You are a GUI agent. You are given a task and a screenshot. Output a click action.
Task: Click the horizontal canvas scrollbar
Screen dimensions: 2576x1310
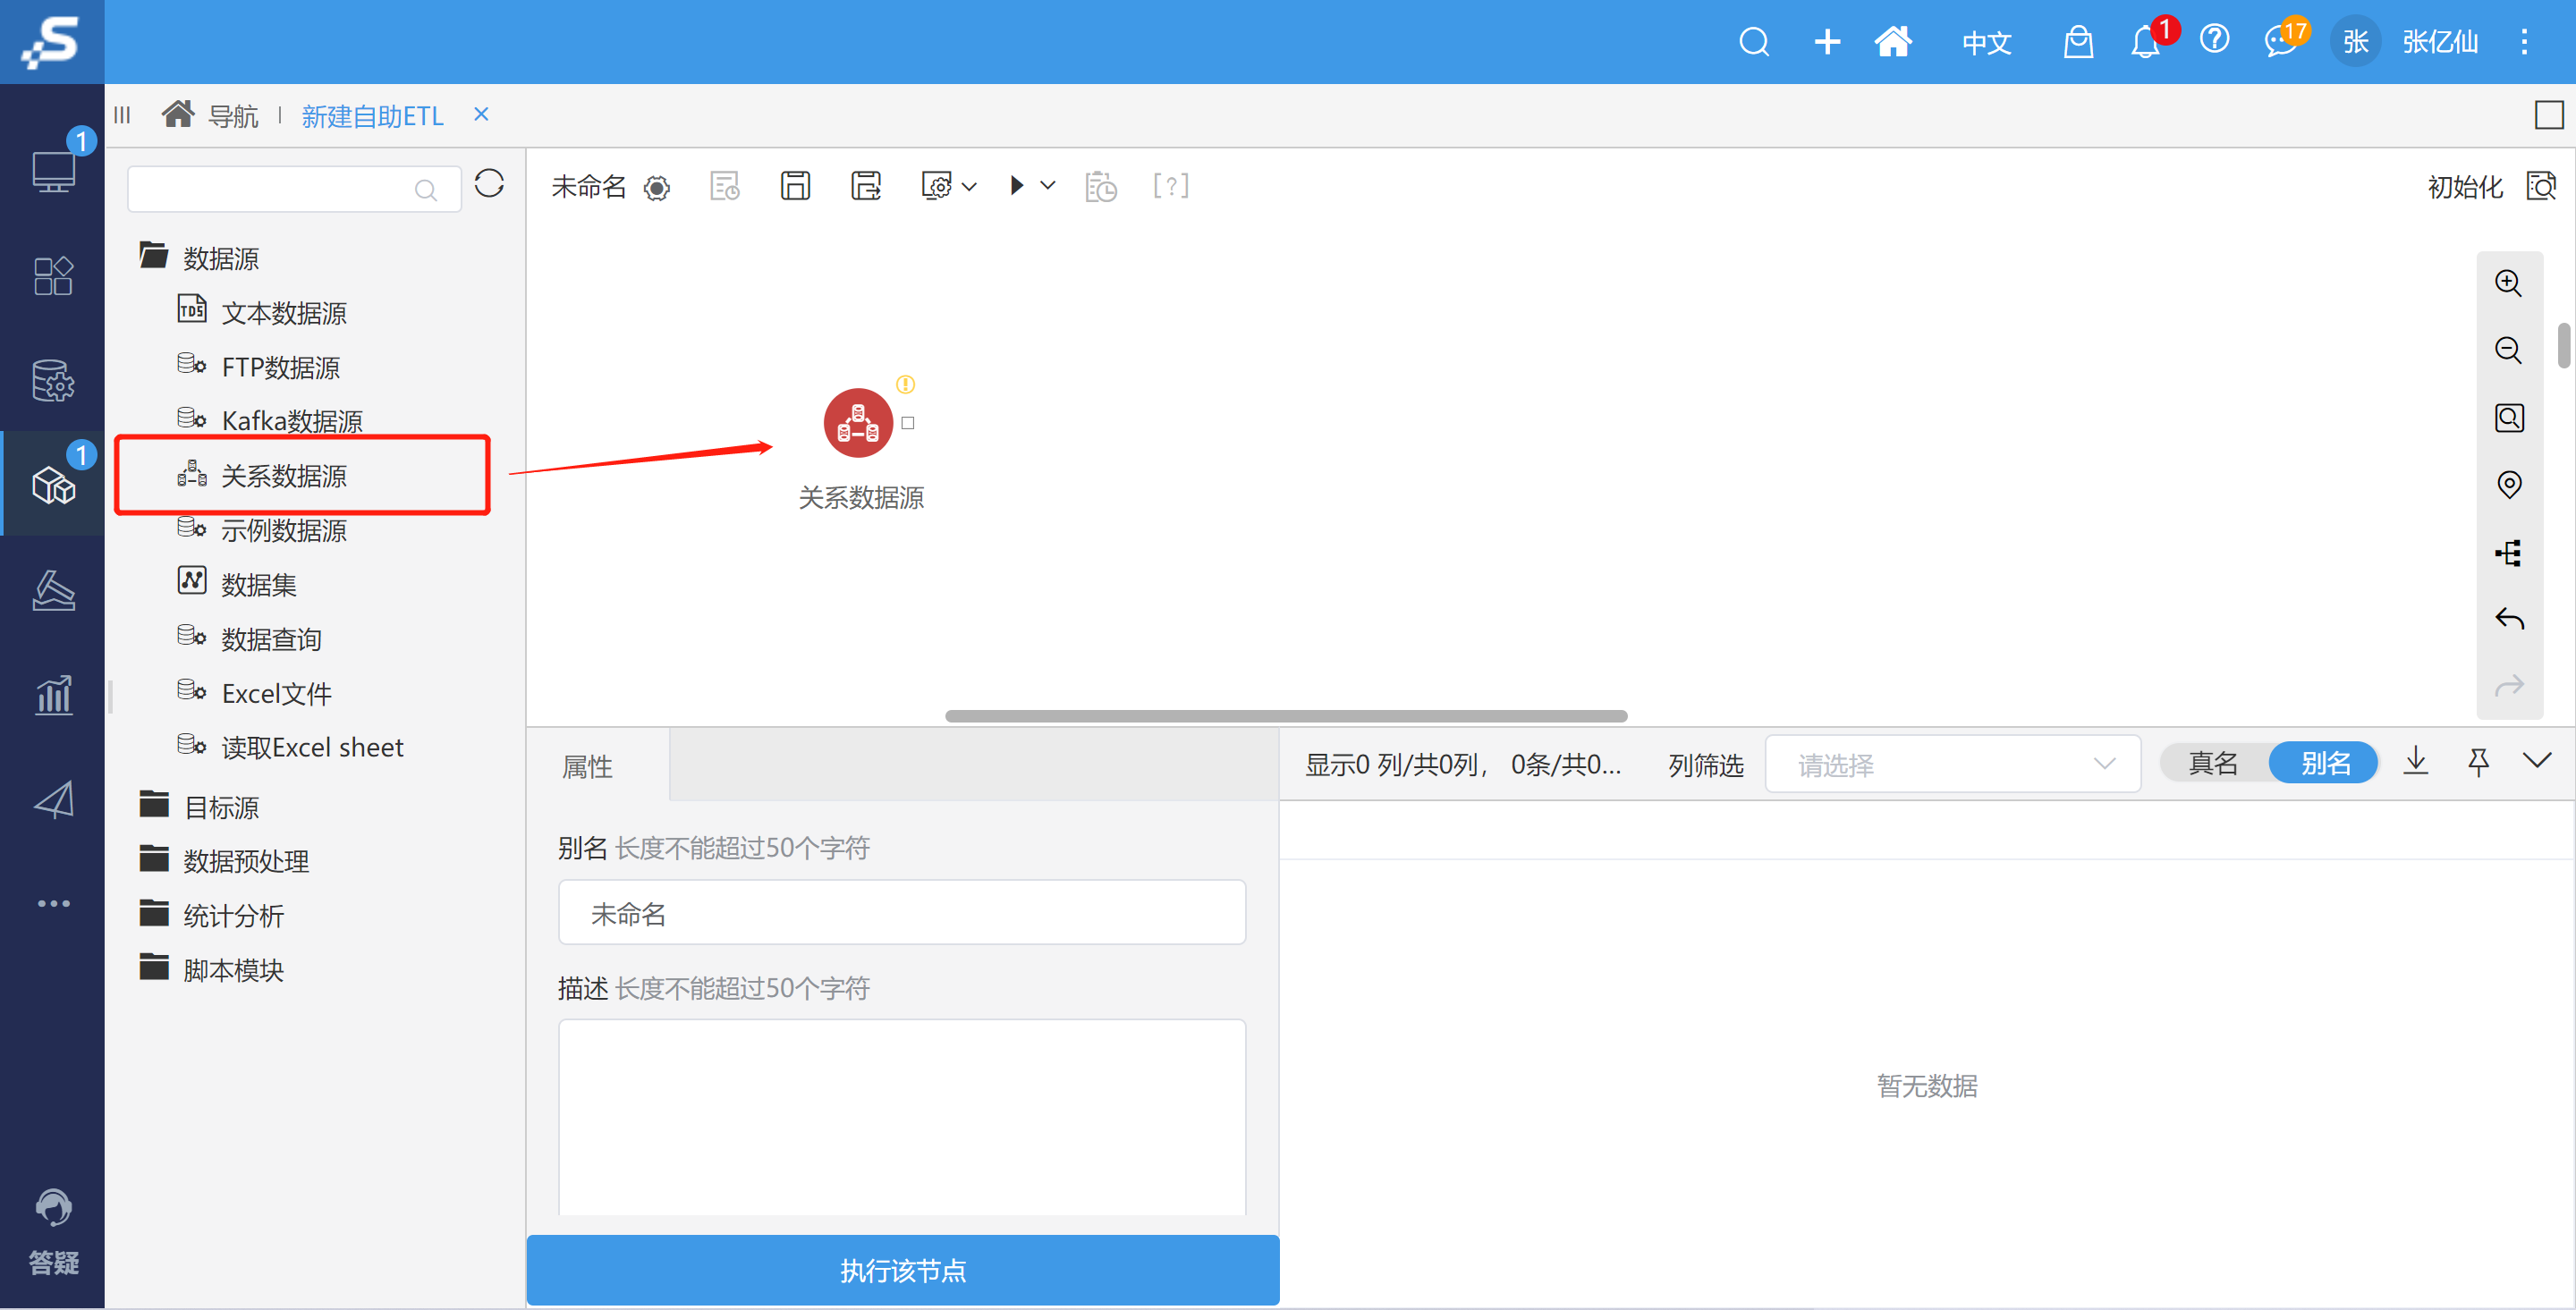pos(1285,716)
